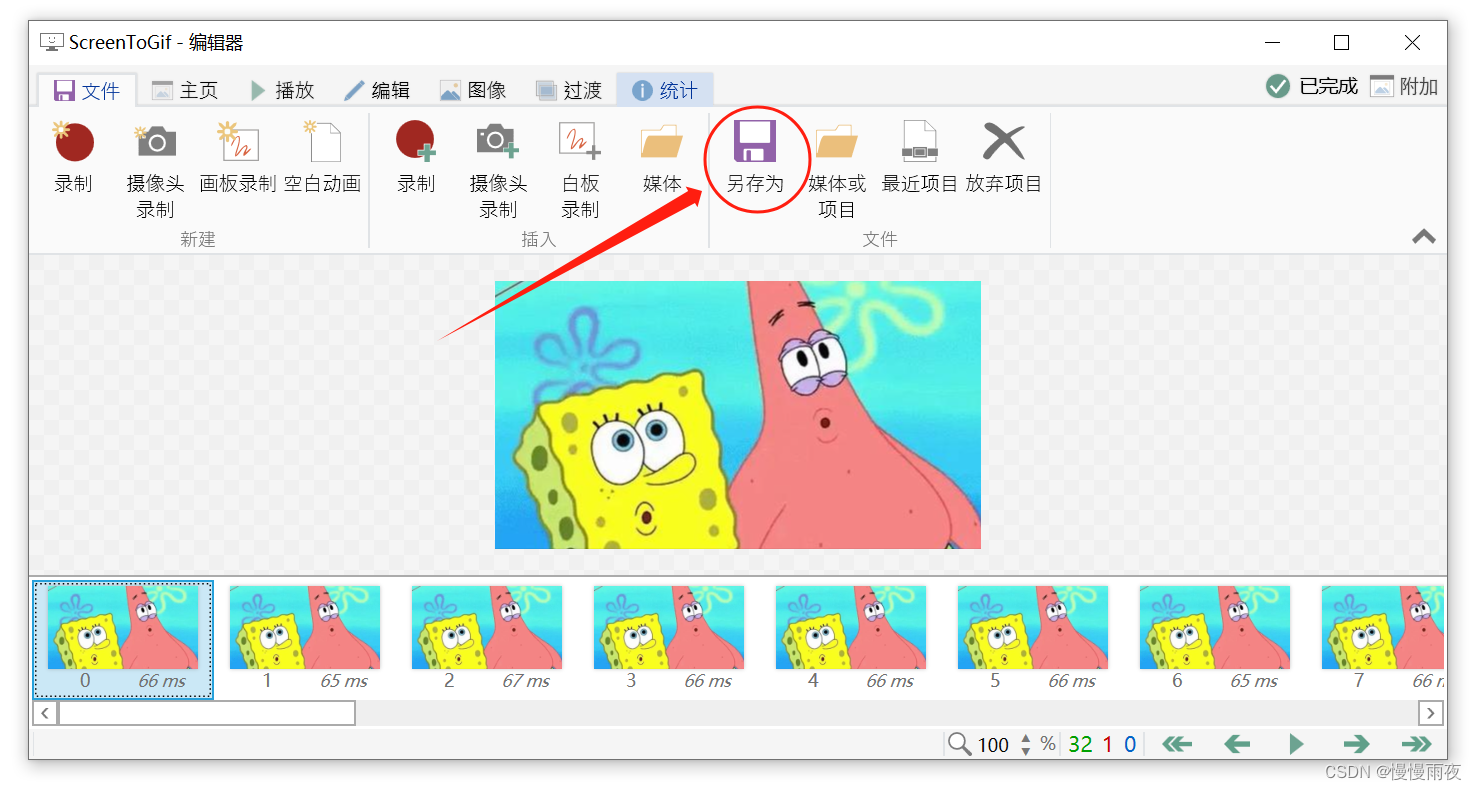Image resolution: width=1477 pixels, height=790 pixels.
Task: Discard the project via 放弃项目
Action: pos(1003,160)
